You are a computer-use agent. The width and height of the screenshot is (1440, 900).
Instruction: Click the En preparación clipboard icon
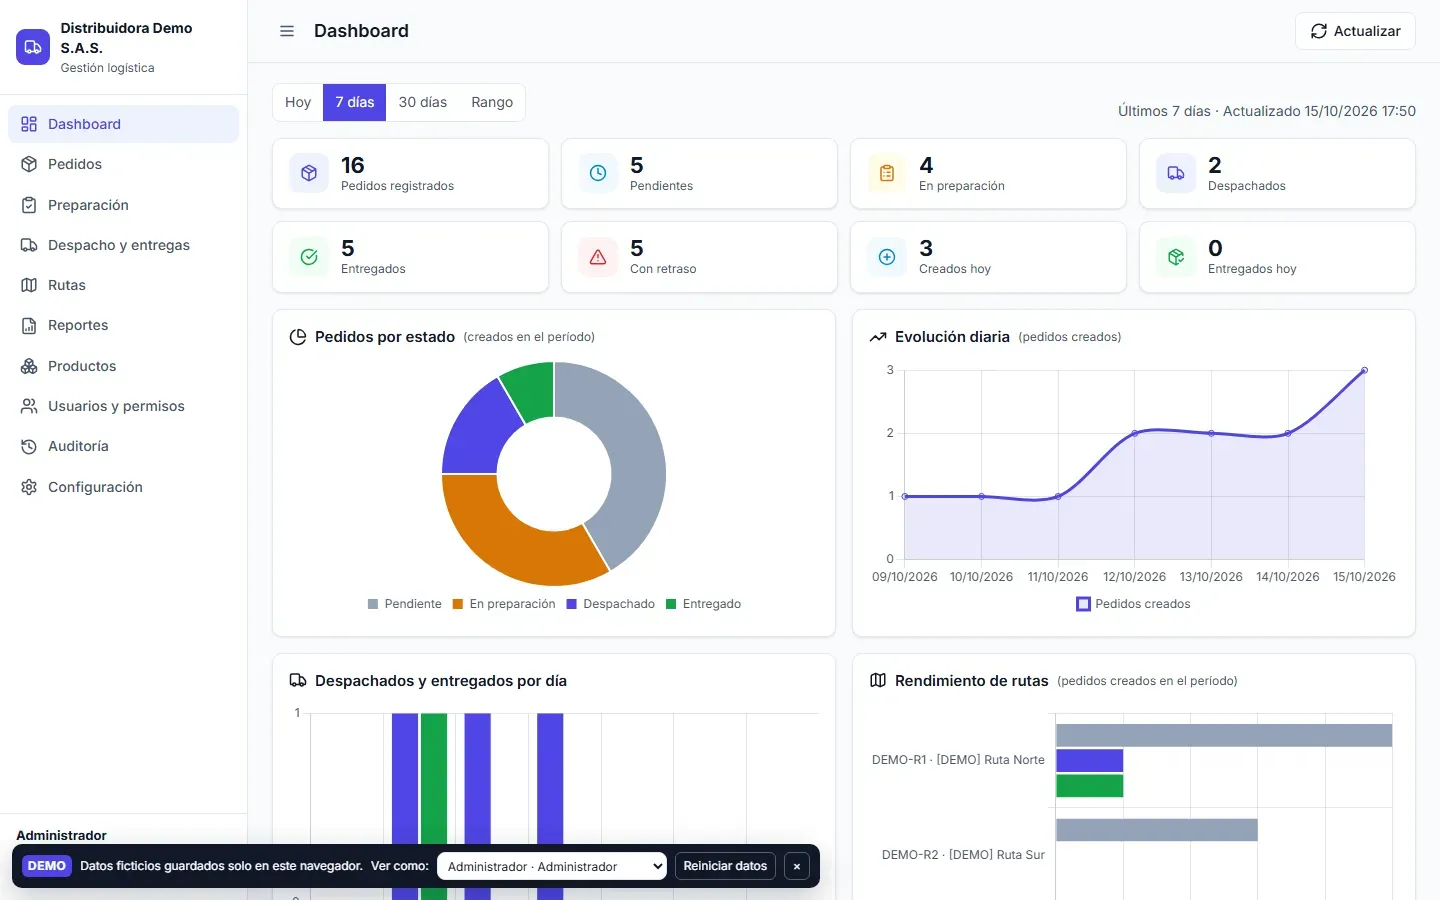pos(887,173)
